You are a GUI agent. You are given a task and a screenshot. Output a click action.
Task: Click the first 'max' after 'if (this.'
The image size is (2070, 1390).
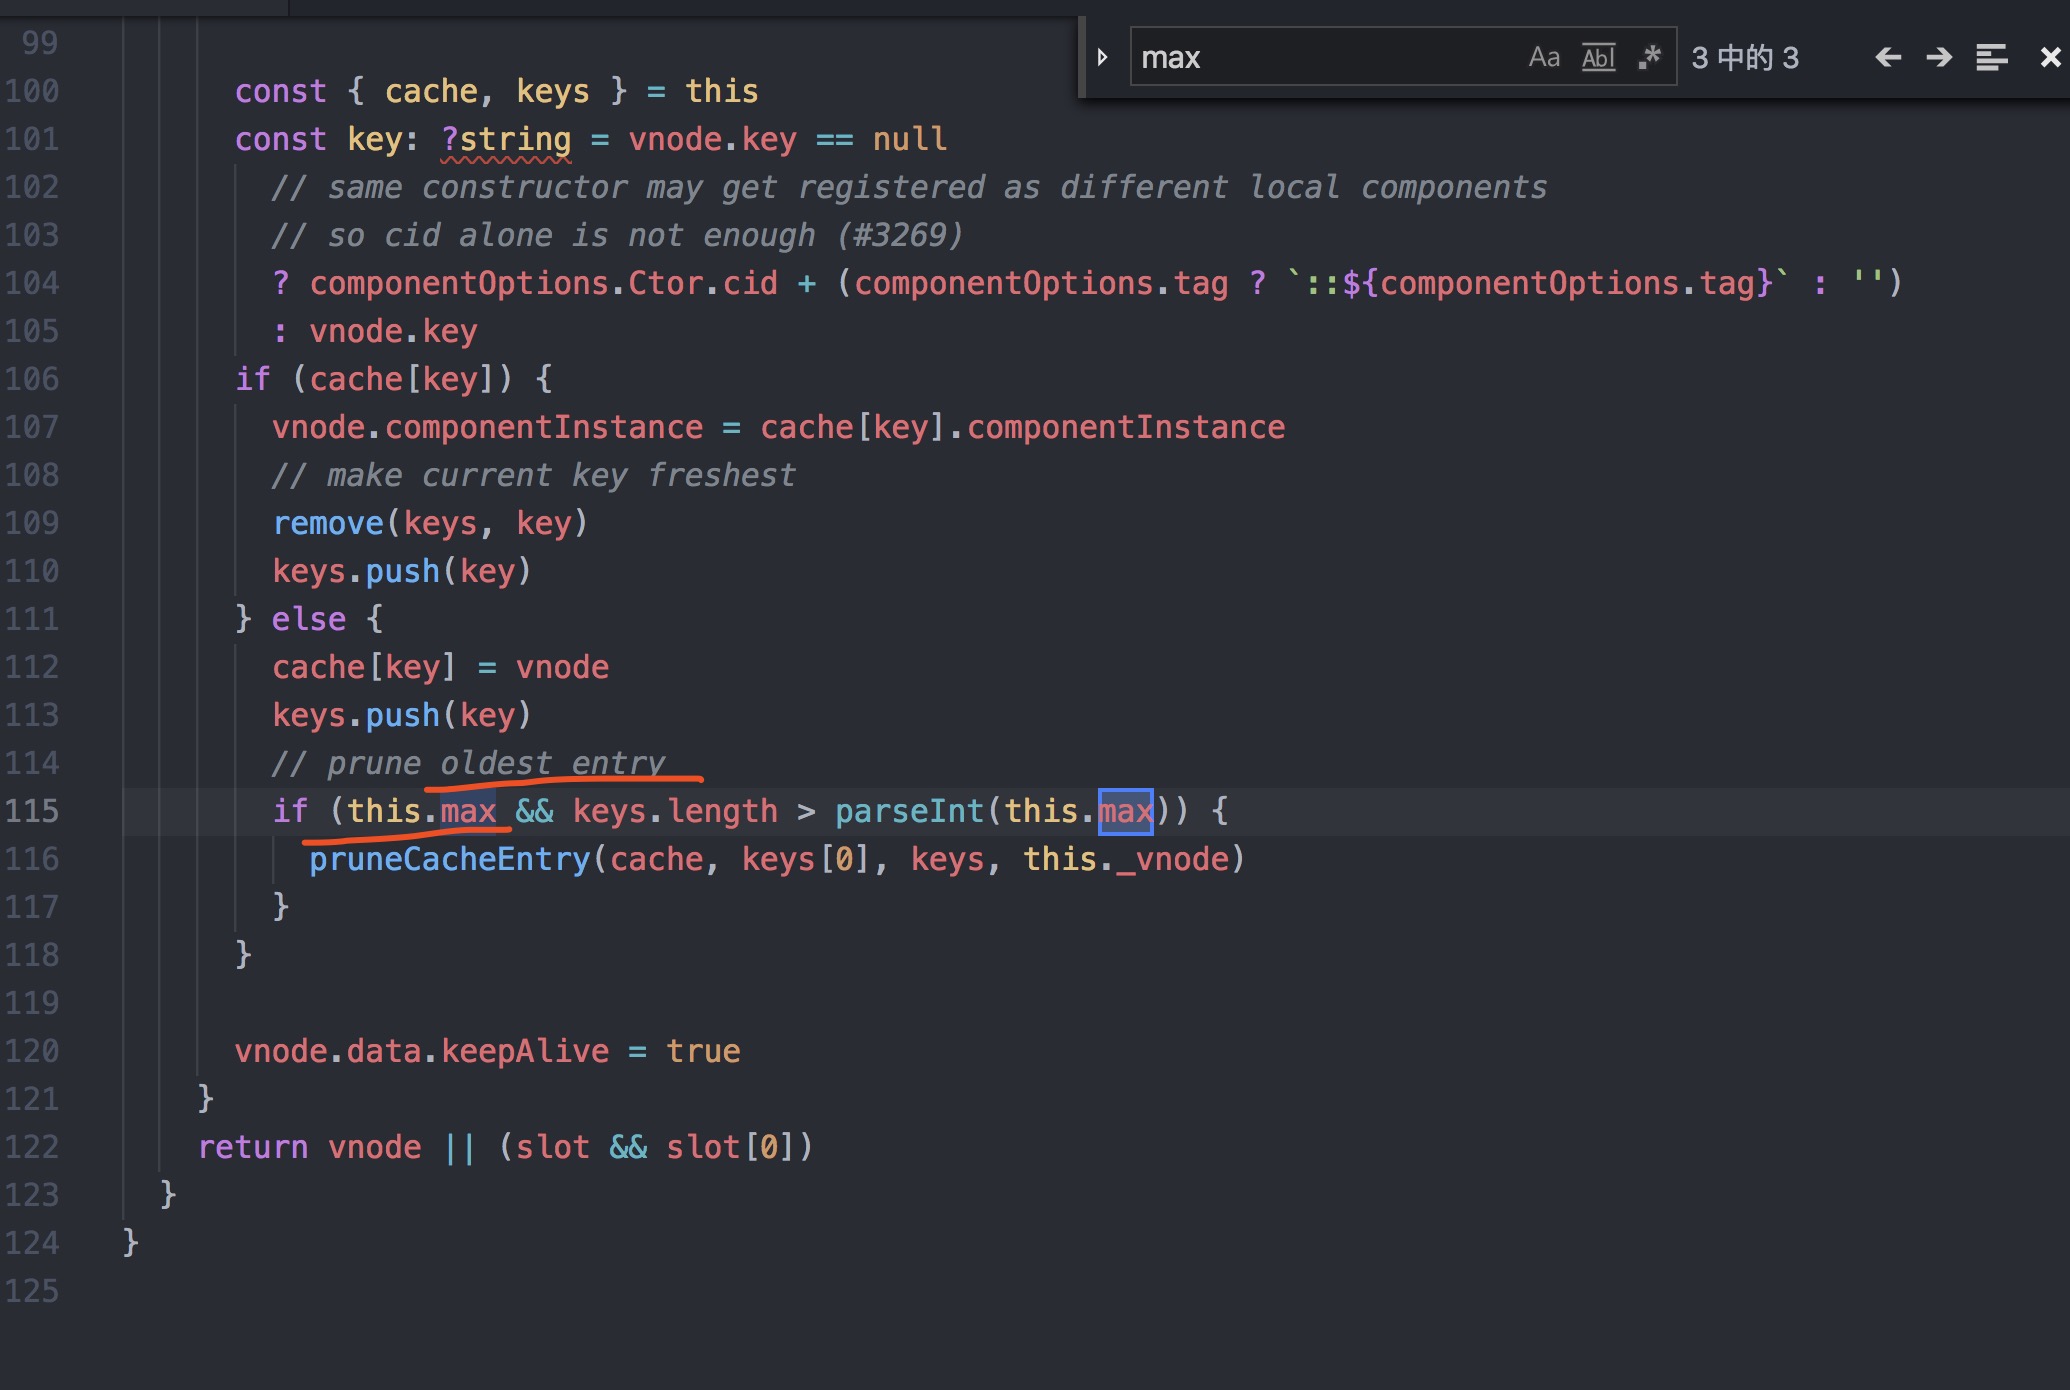469,811
